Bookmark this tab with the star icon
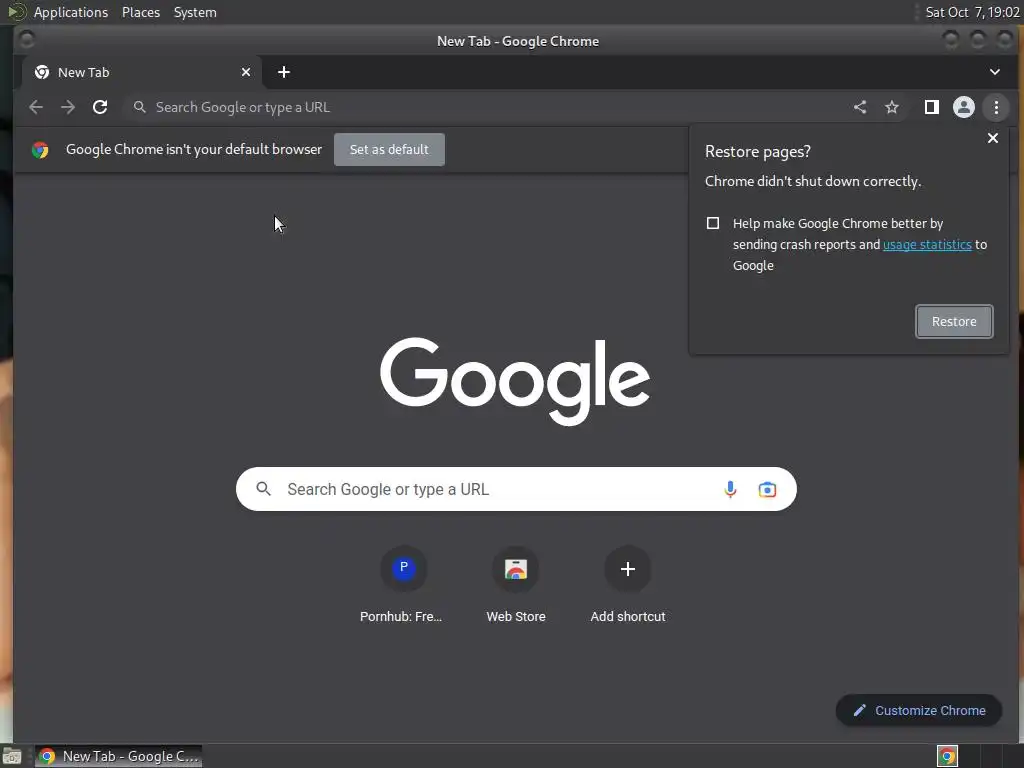1024x768 pixels. click(x=892, y=107)
